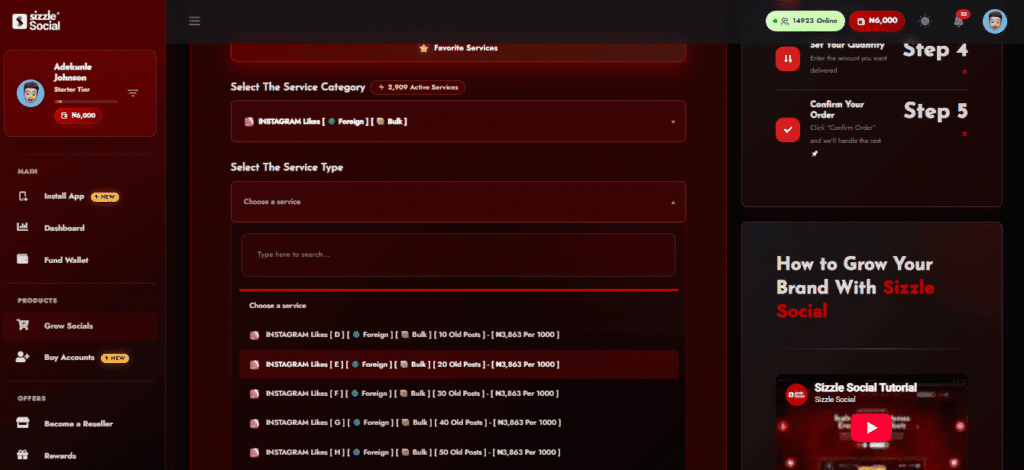Image resolution: width=1024 pixels, height=470 pixels.
Task: Click the Step 5 confirm checkmark icon
Action: 788,129
